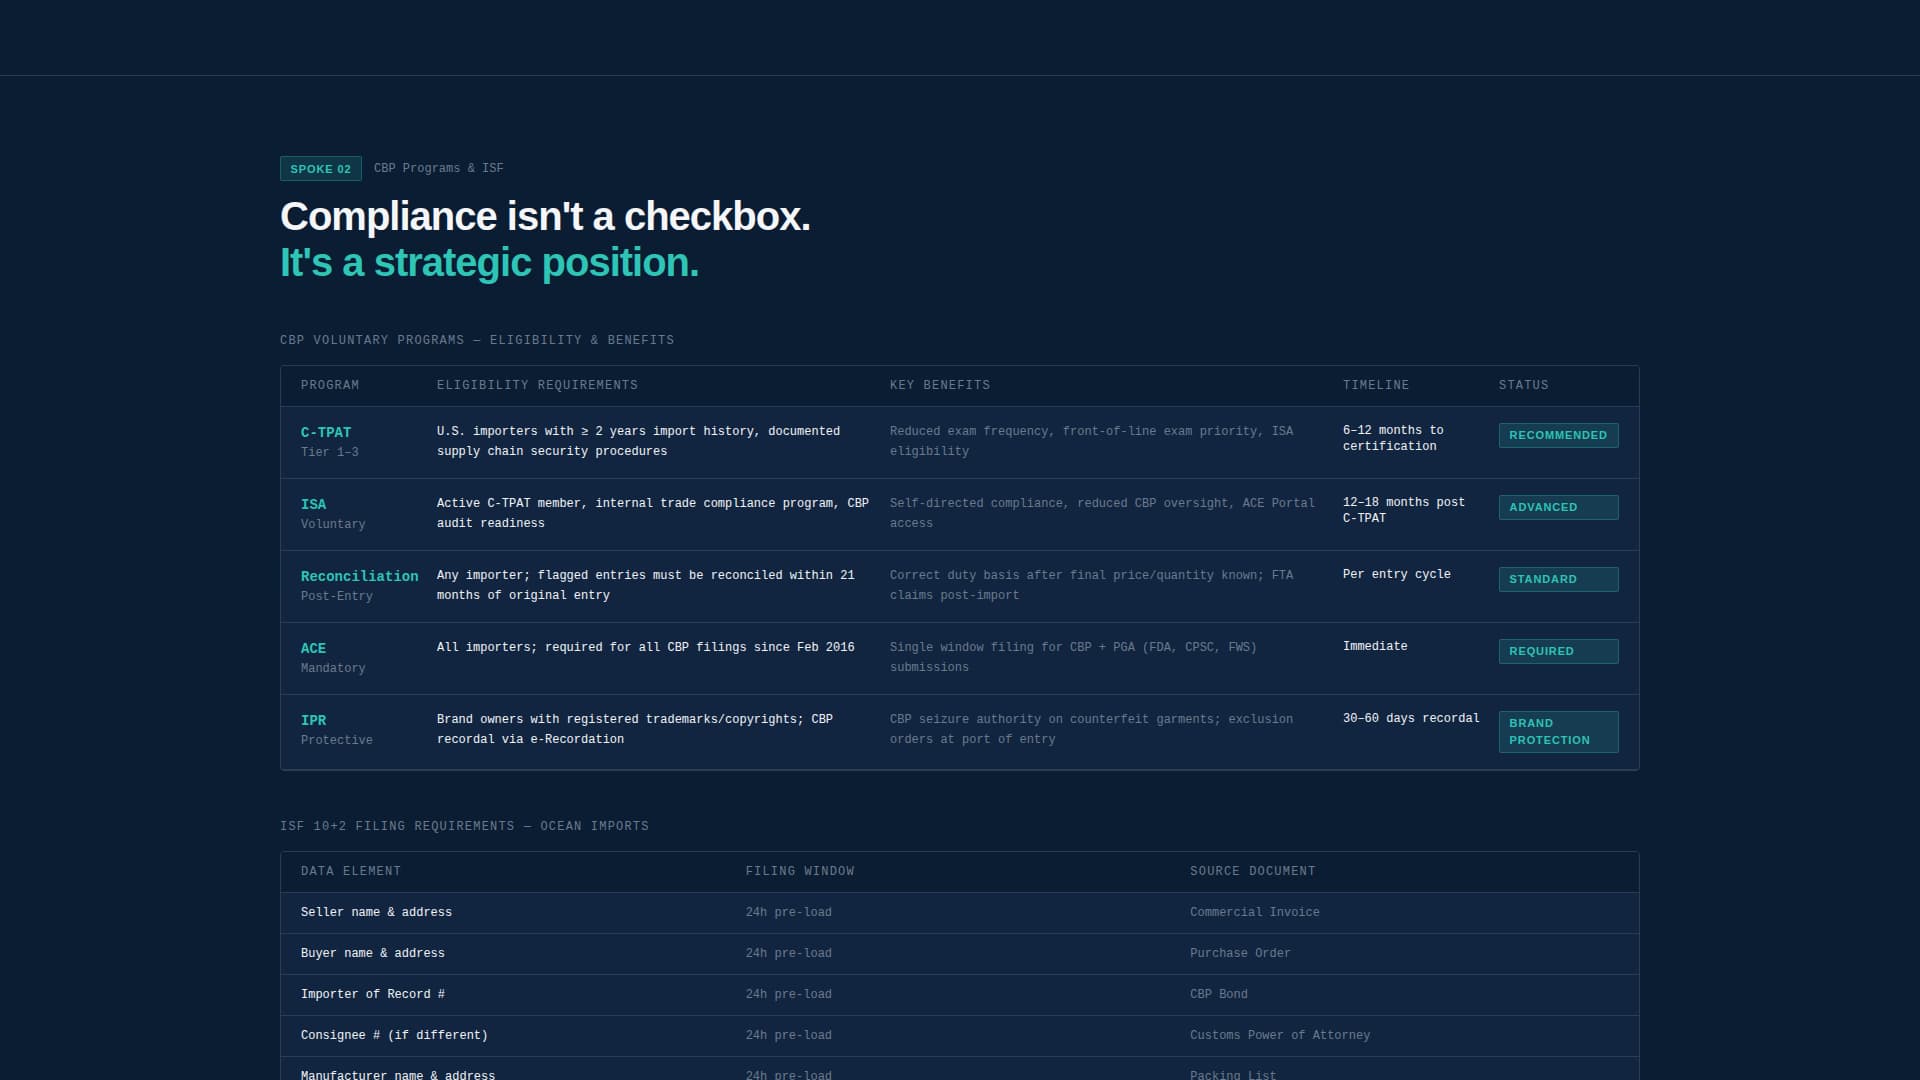
Task: Click the ADVANCED status badge
Action: pos(1557,507)
